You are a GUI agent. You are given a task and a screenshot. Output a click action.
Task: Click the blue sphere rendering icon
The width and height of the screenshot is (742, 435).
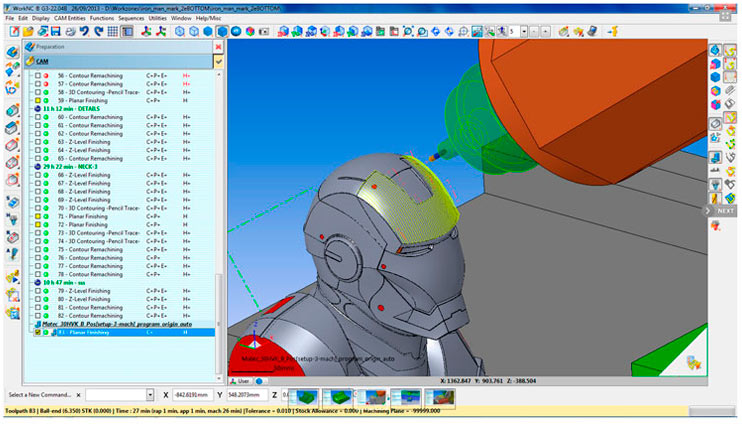[x=236, y=31]
